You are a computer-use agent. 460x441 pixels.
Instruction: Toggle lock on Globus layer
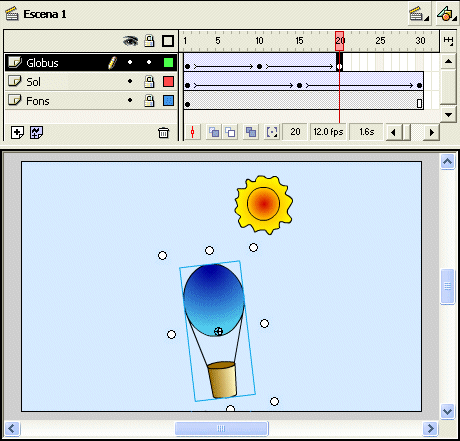point(149,62)
